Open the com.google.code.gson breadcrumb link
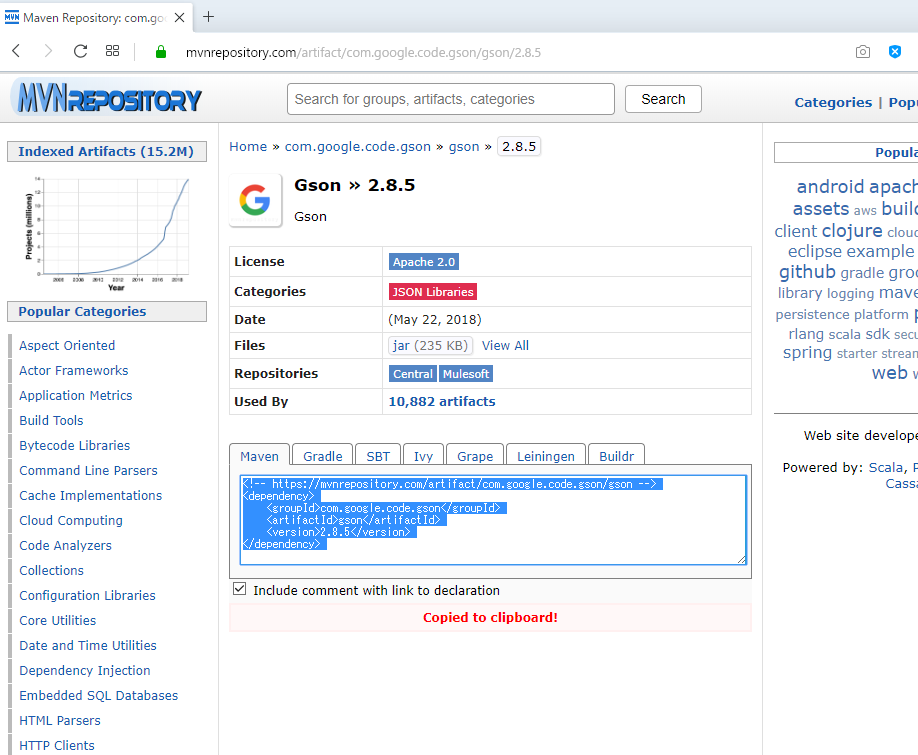The image size is (918, 755). [x=358, y=146]
